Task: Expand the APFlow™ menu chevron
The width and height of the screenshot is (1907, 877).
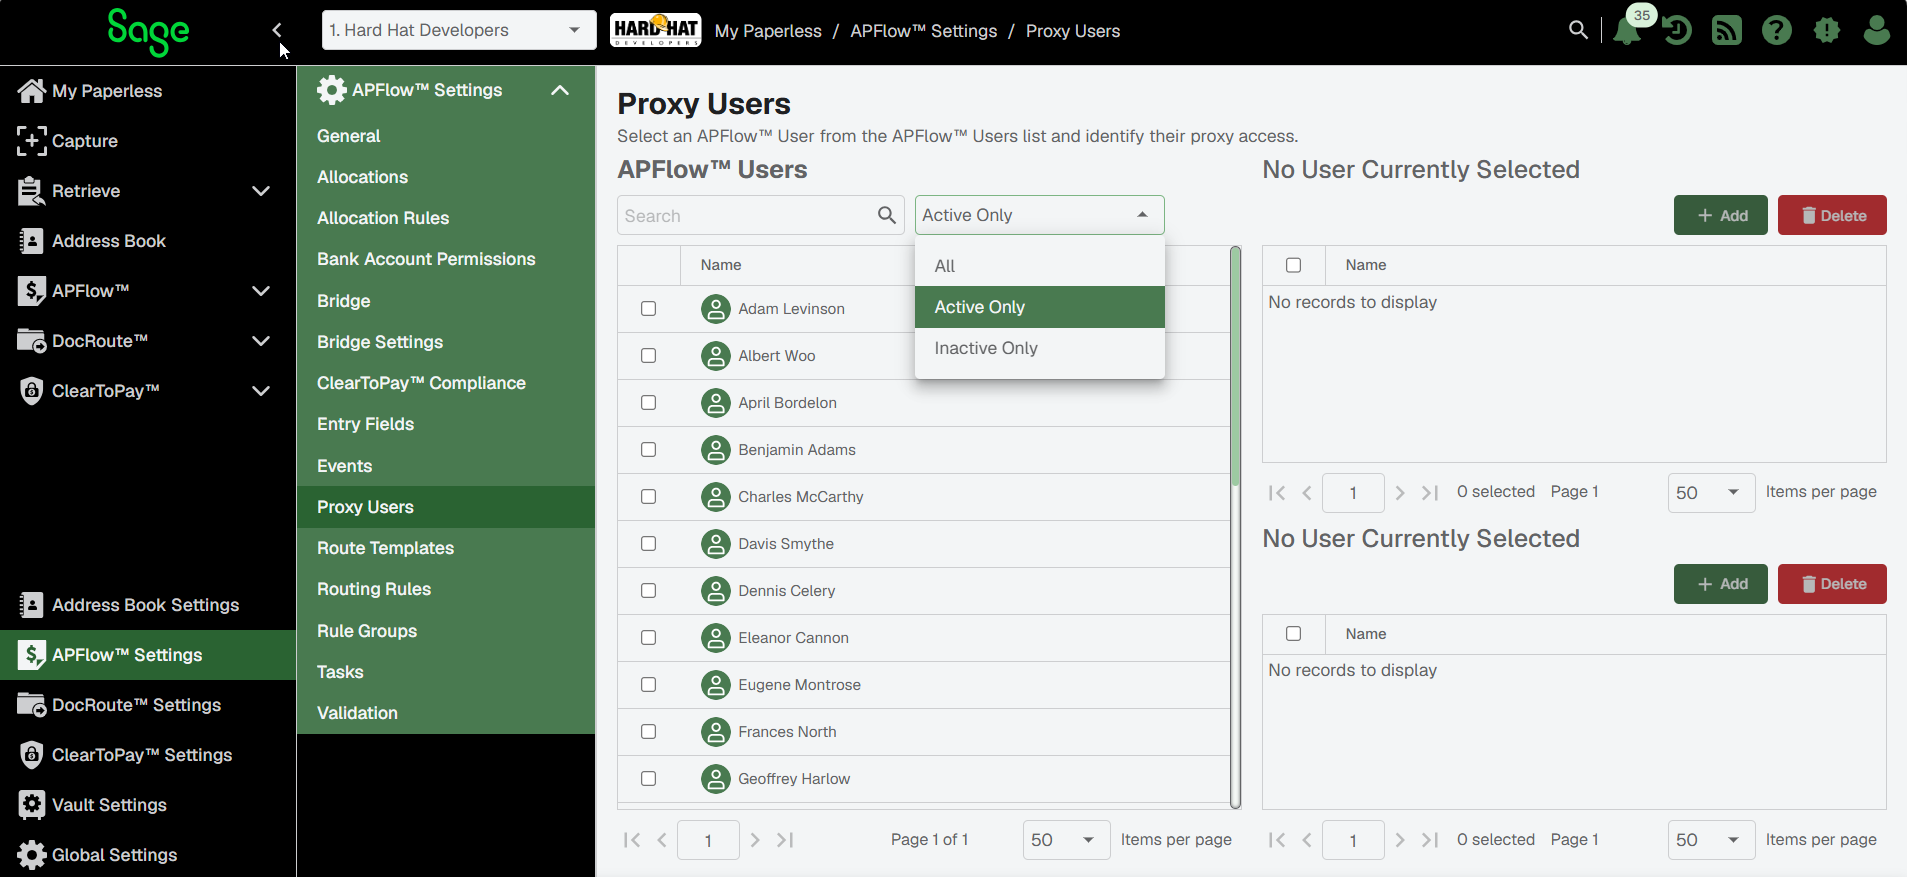Action: coord(261,291)
